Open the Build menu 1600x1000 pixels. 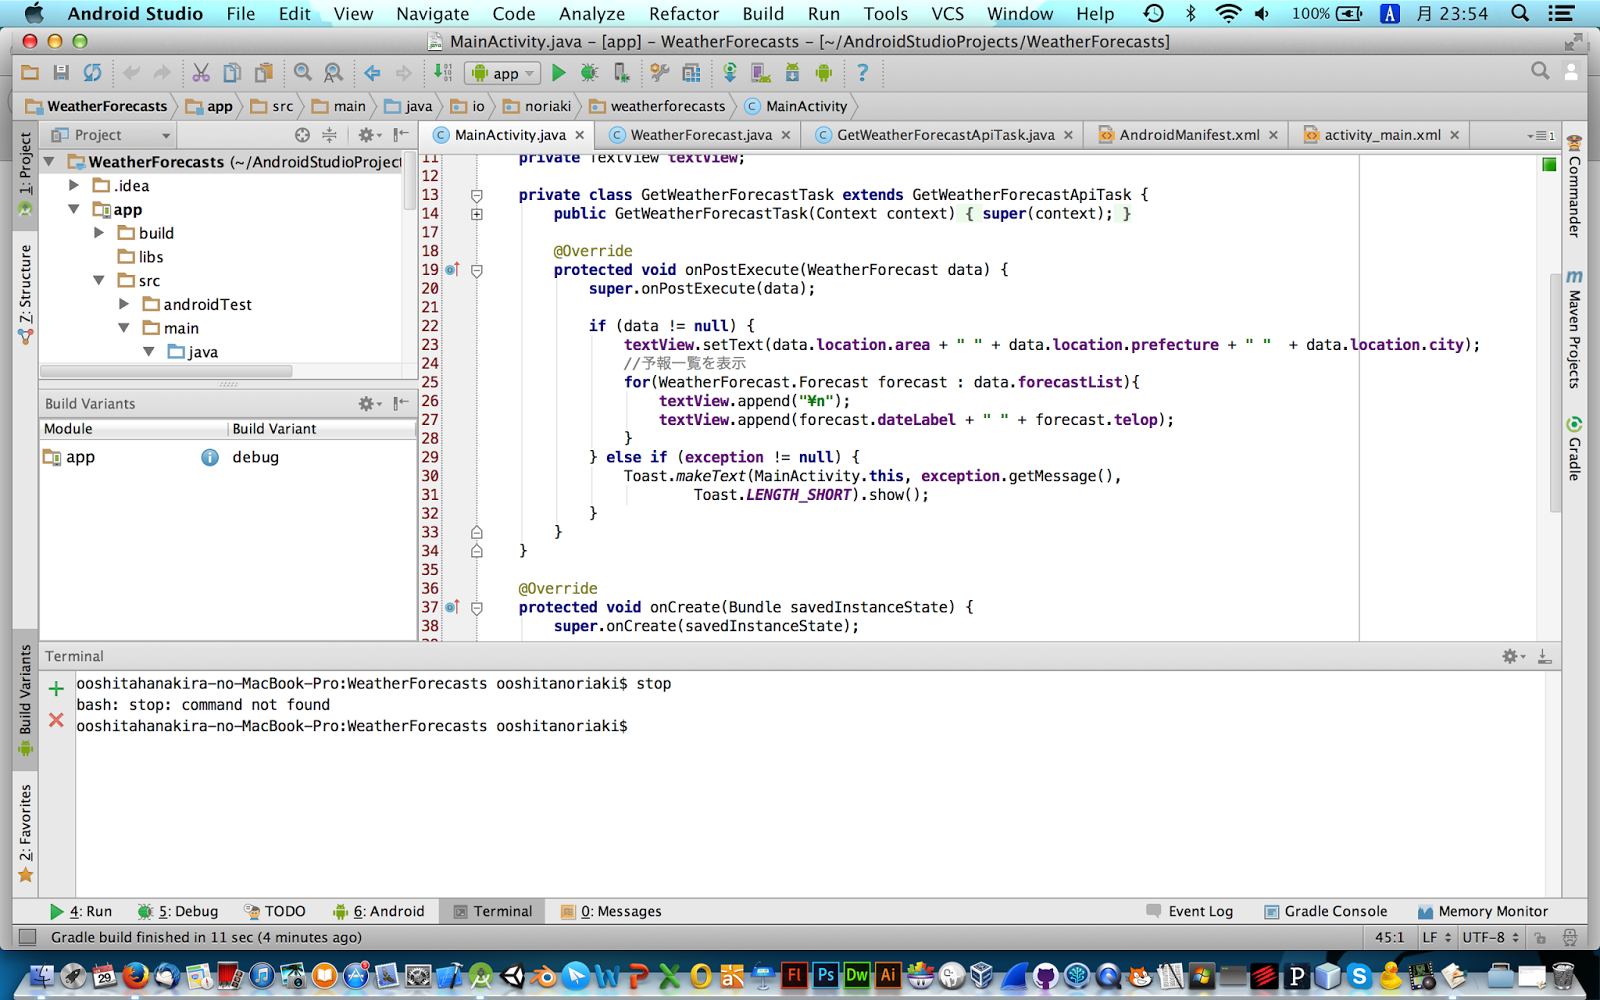pos(763,14)
